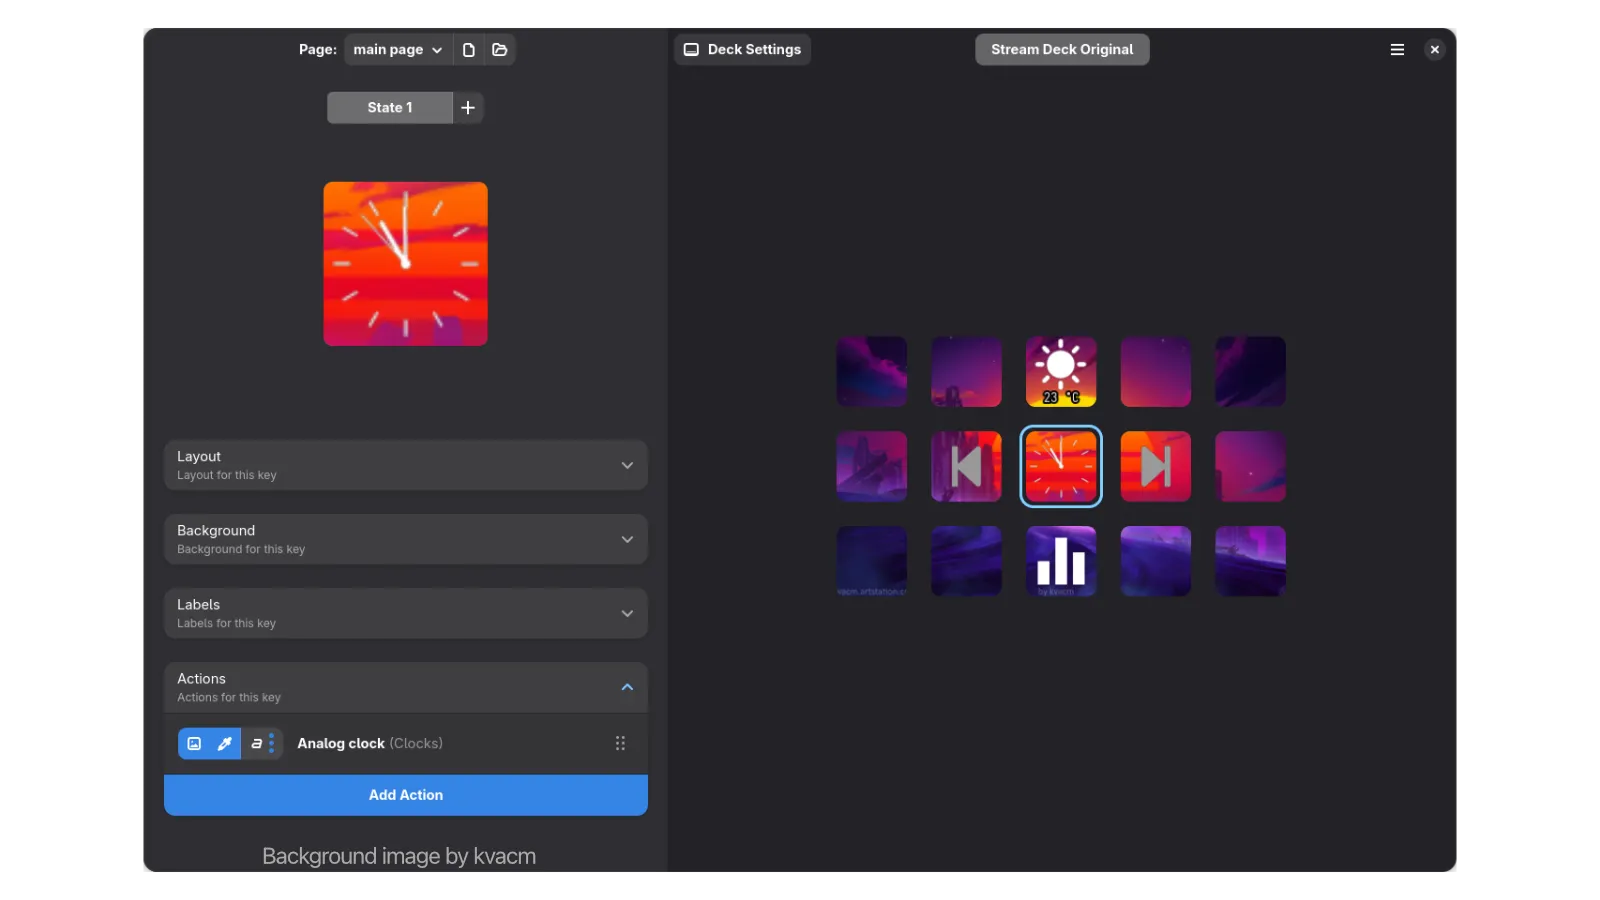Screen dimensions: 1600x900
Task: Open Deck Settings
Action: pos(742,50)
